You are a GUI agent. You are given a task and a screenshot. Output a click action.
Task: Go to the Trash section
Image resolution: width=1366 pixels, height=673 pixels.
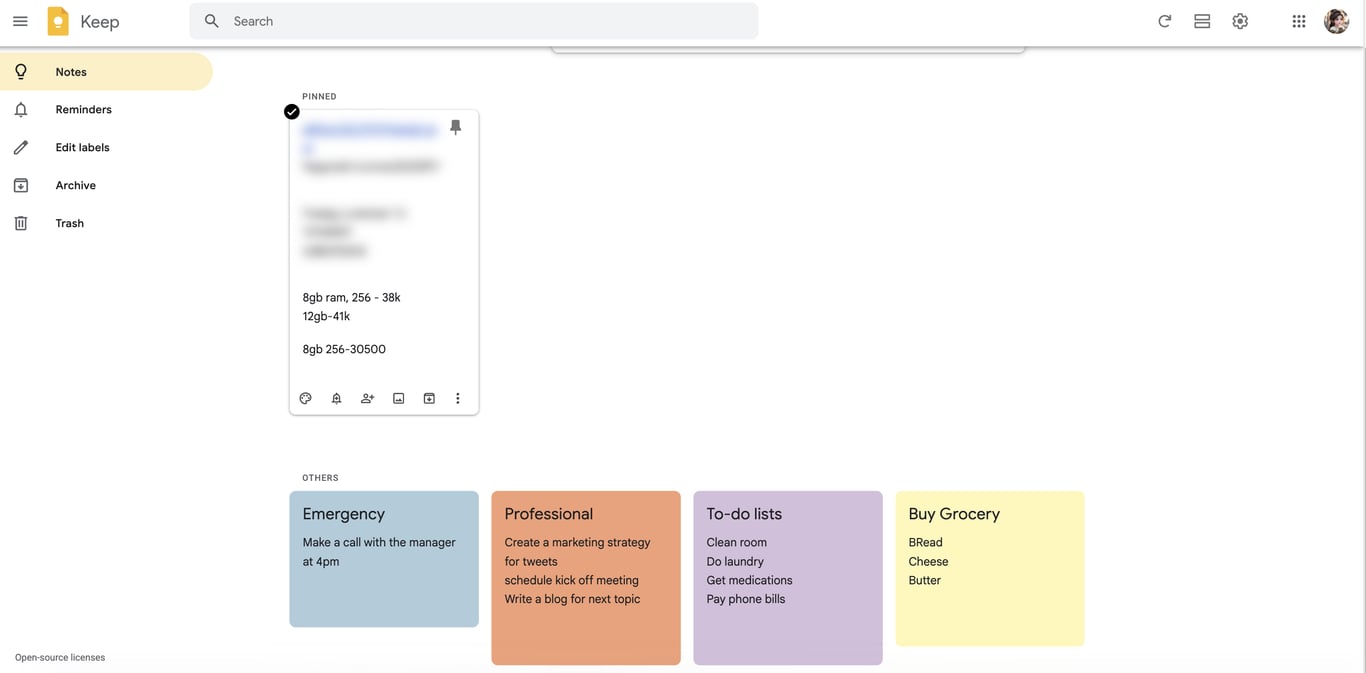[69, 222]
